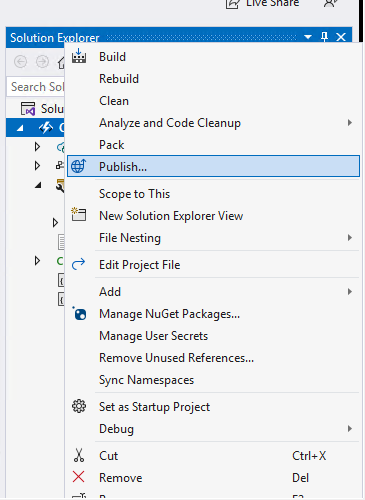Click the NuGet package manager icon

79,314
